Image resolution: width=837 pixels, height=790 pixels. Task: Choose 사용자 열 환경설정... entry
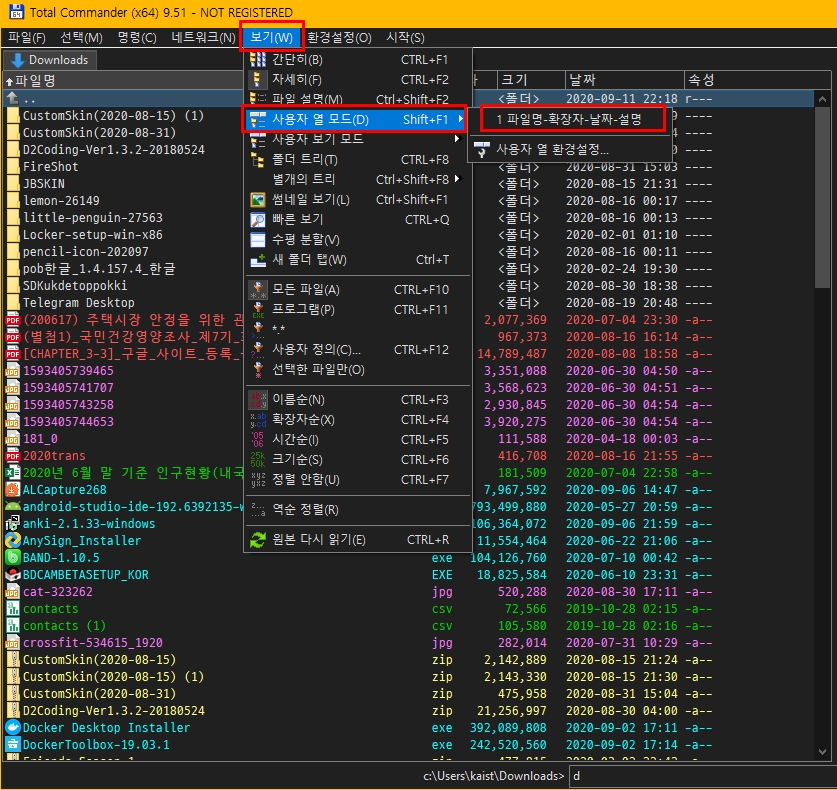coord(570,149)
